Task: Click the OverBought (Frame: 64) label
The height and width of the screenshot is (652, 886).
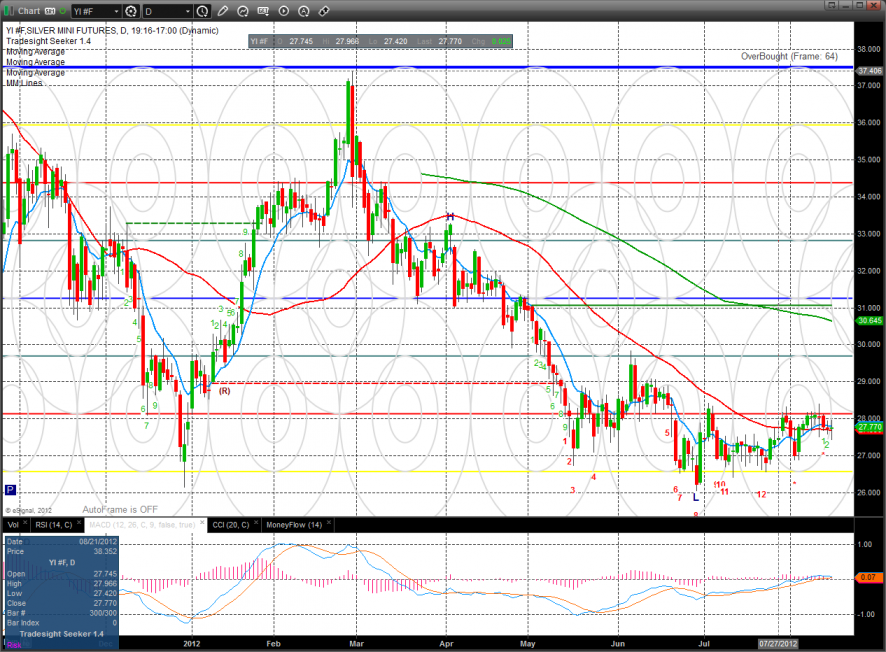Action: [x=789, y=56]
